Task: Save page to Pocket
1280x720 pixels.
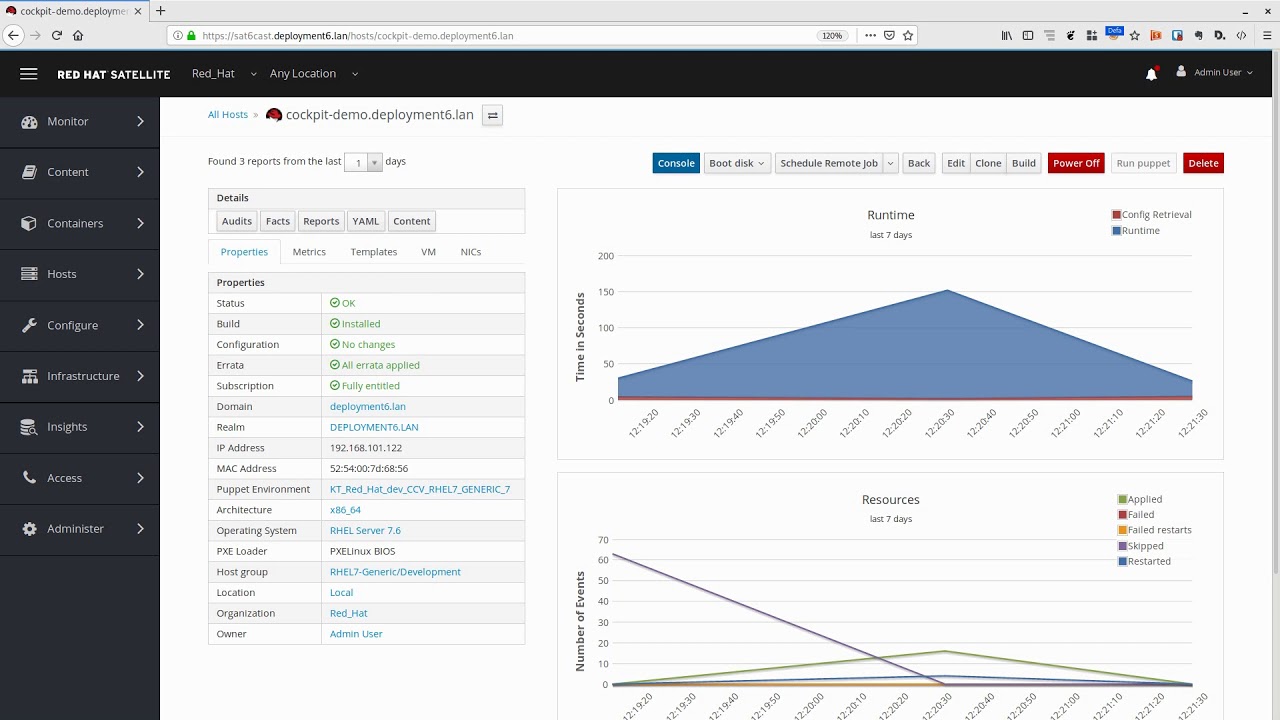Action: [889, 35]
